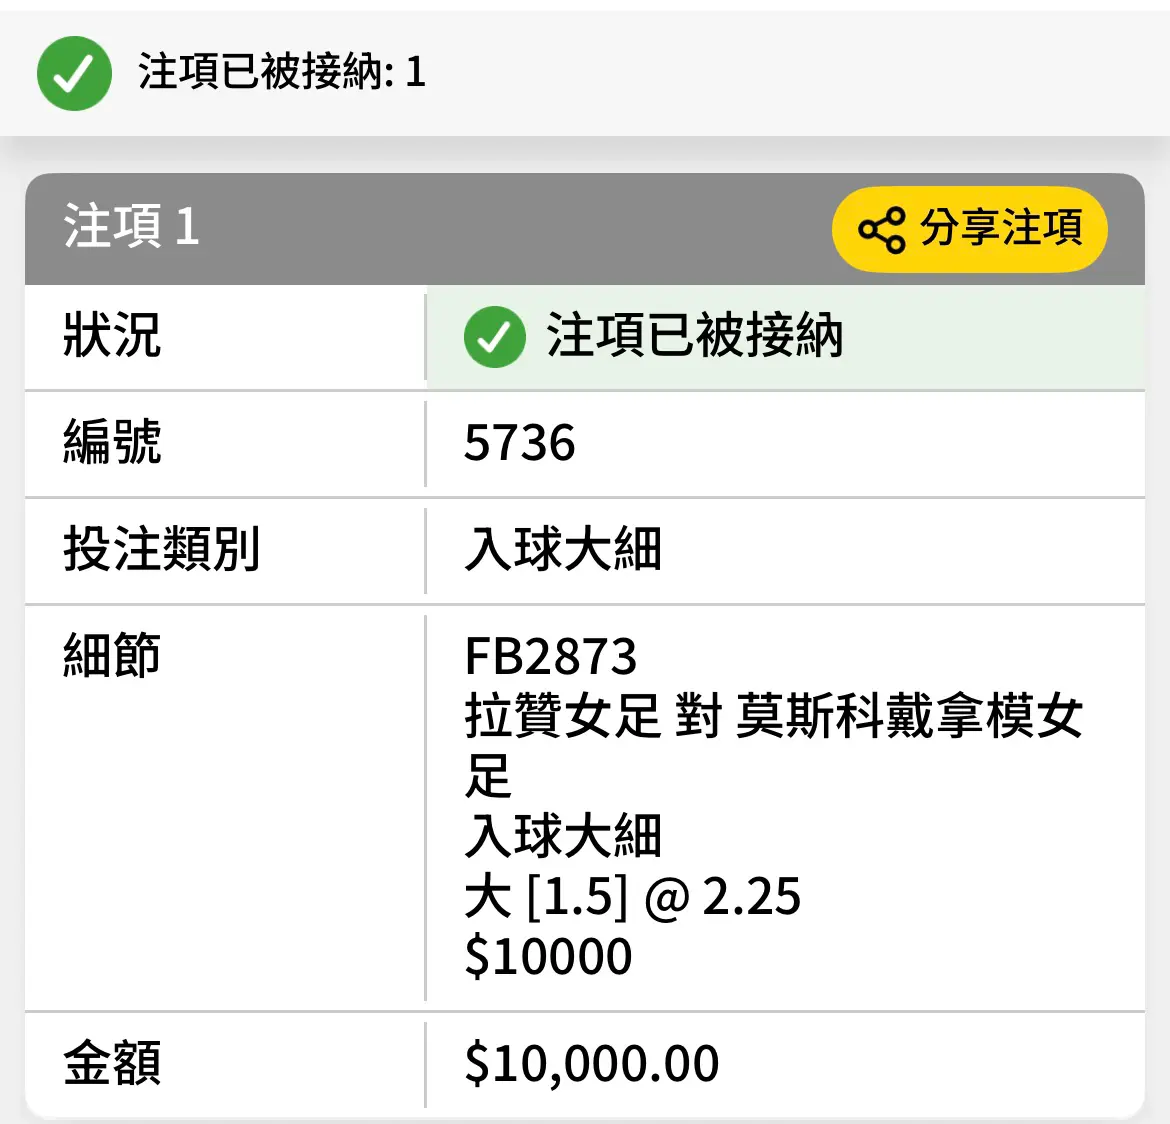Click the $10,000.00 amount value

[591, 1064]
